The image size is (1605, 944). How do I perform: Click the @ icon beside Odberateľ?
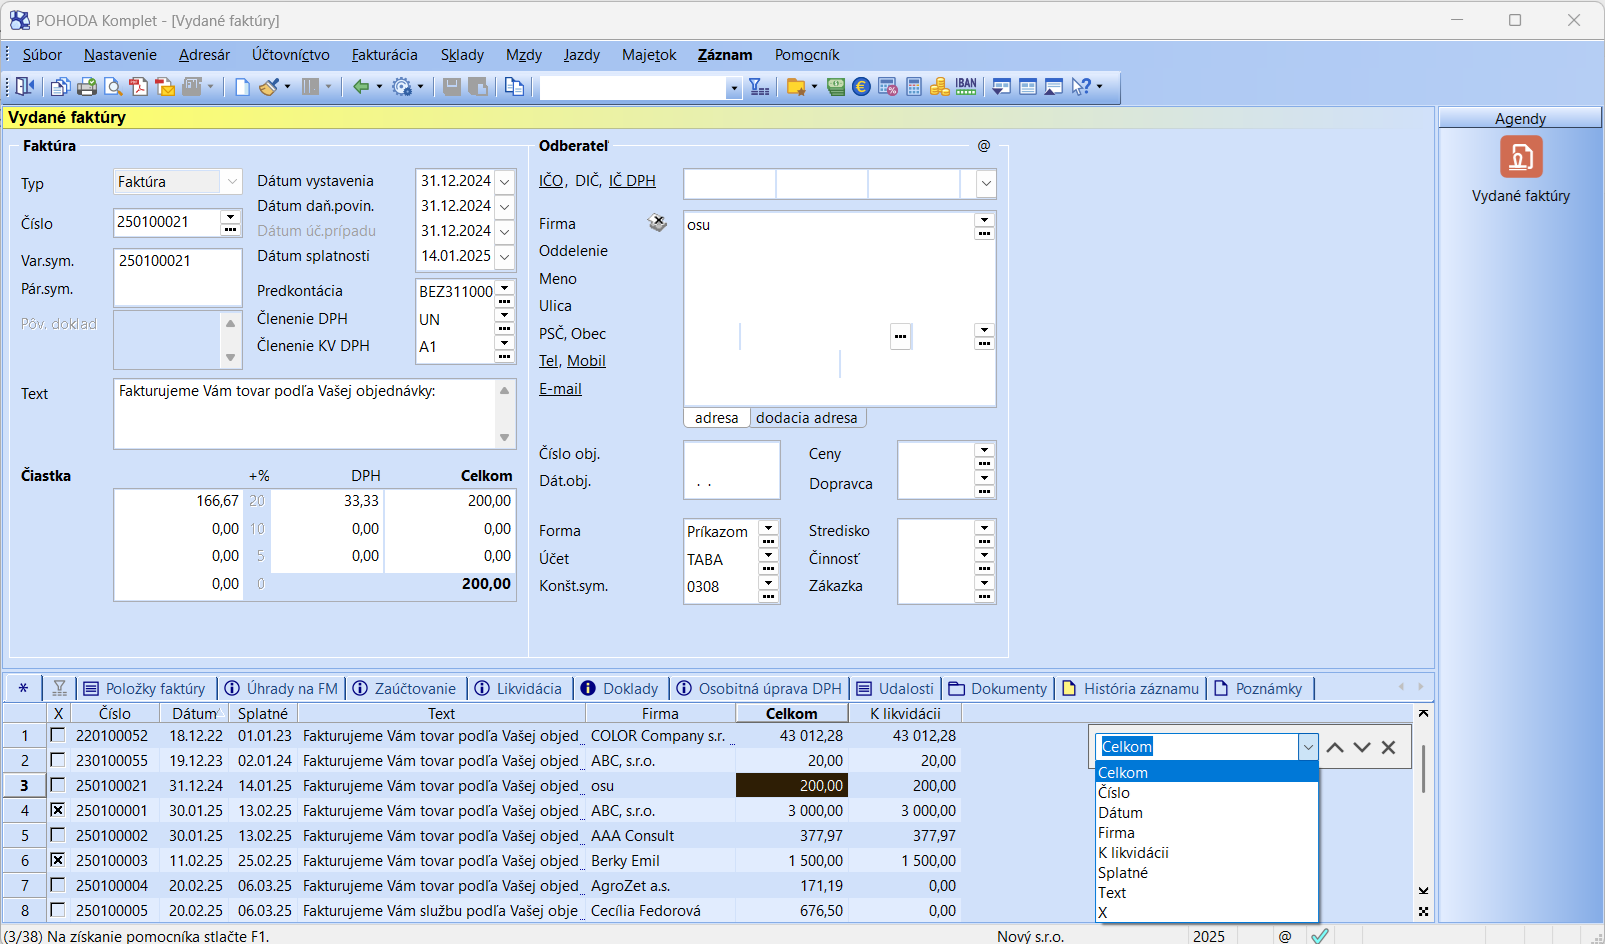point(984,146)
